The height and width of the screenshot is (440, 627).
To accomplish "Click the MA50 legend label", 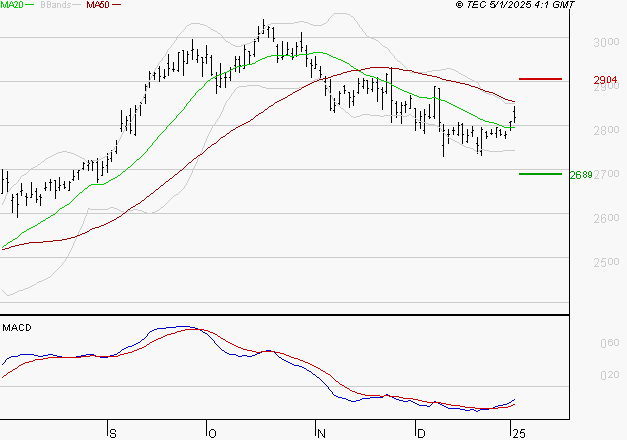I will point(98,5).
